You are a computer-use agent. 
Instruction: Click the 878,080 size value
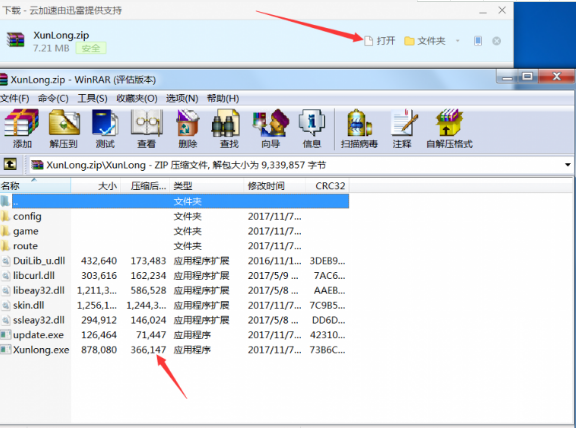coord(99,349)
